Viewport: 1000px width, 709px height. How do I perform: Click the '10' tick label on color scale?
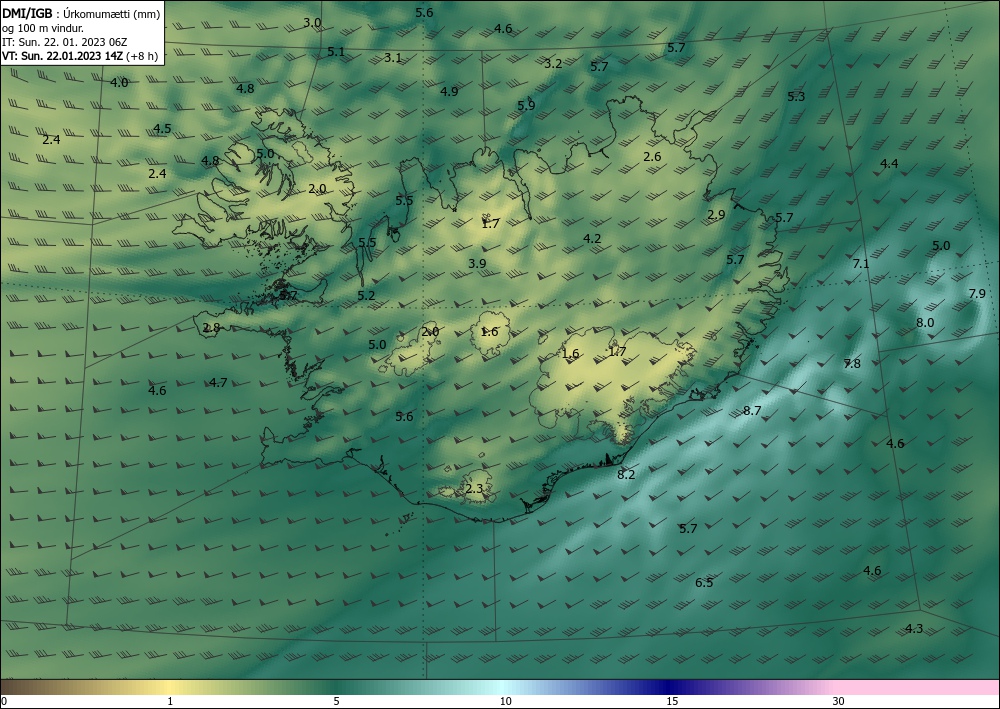(505, 701)
